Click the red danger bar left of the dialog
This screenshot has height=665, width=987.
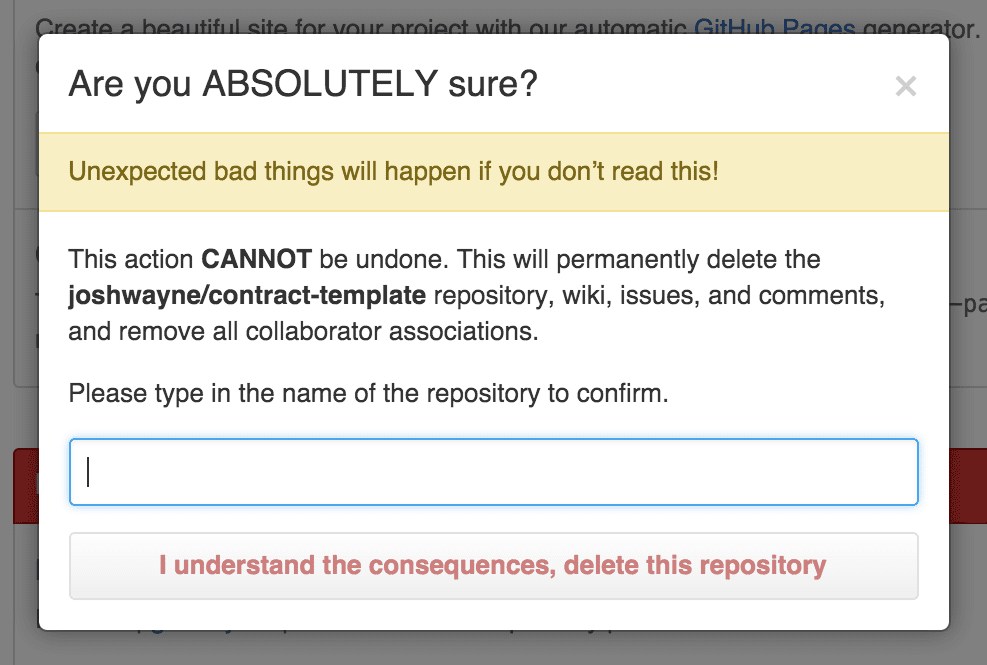point(25,486)
